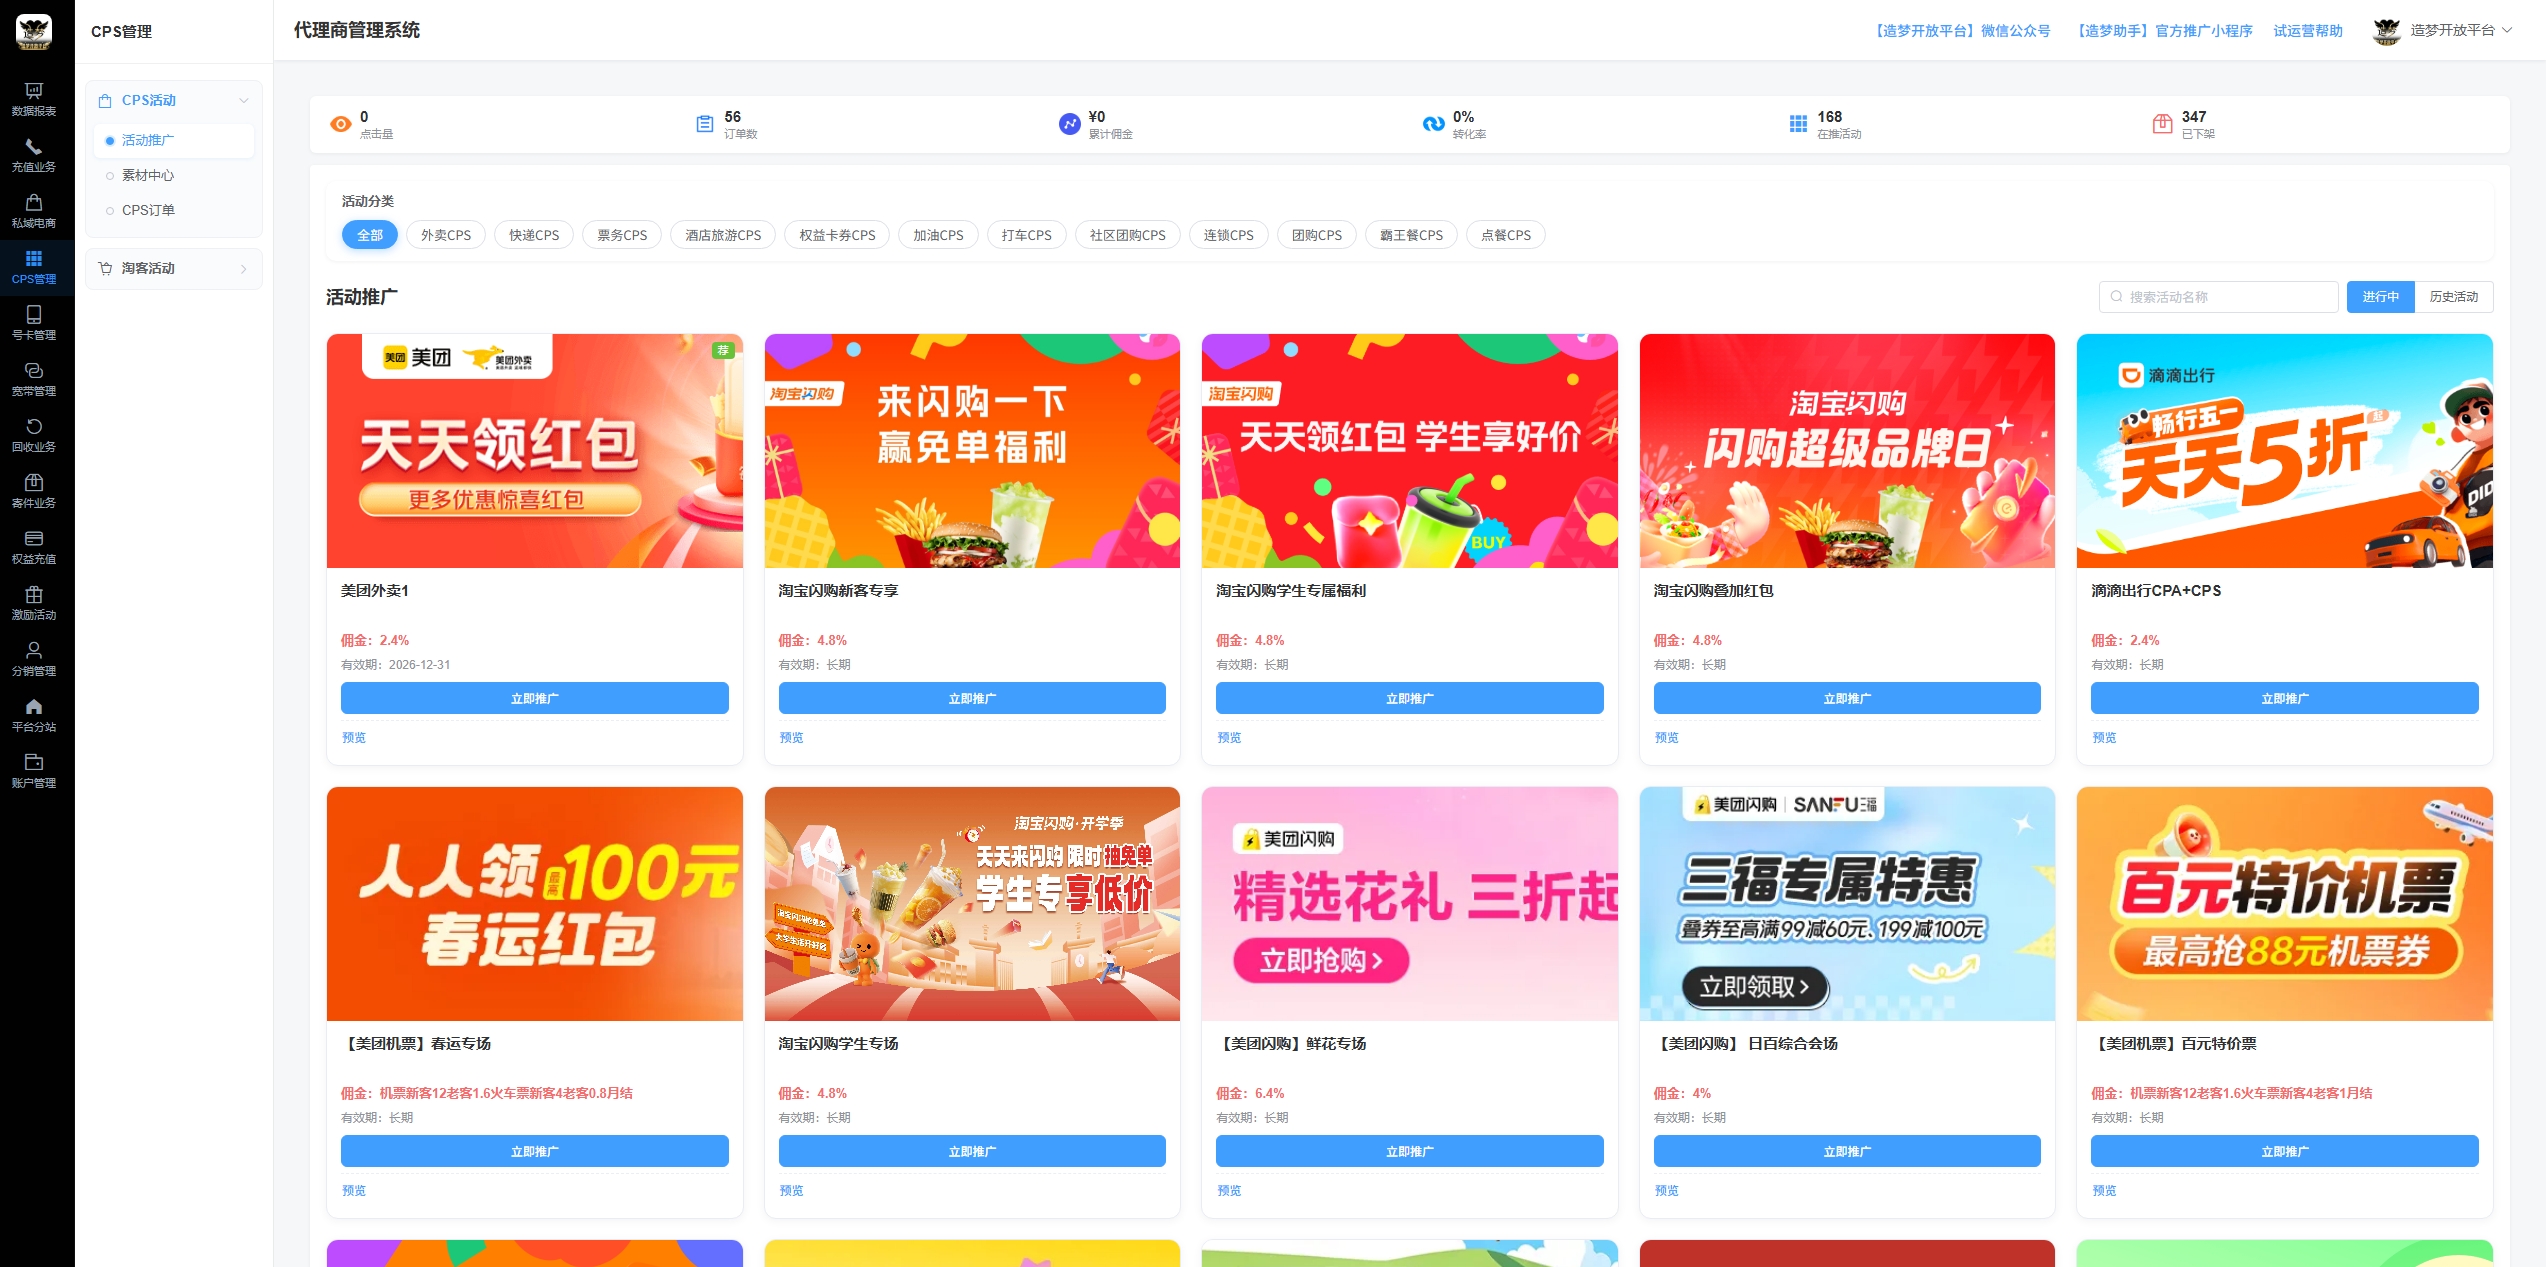This screenshot has height=1267, width=2546.
Task: Filter by 加油CPS category
Action: click(x=938, y=235)
